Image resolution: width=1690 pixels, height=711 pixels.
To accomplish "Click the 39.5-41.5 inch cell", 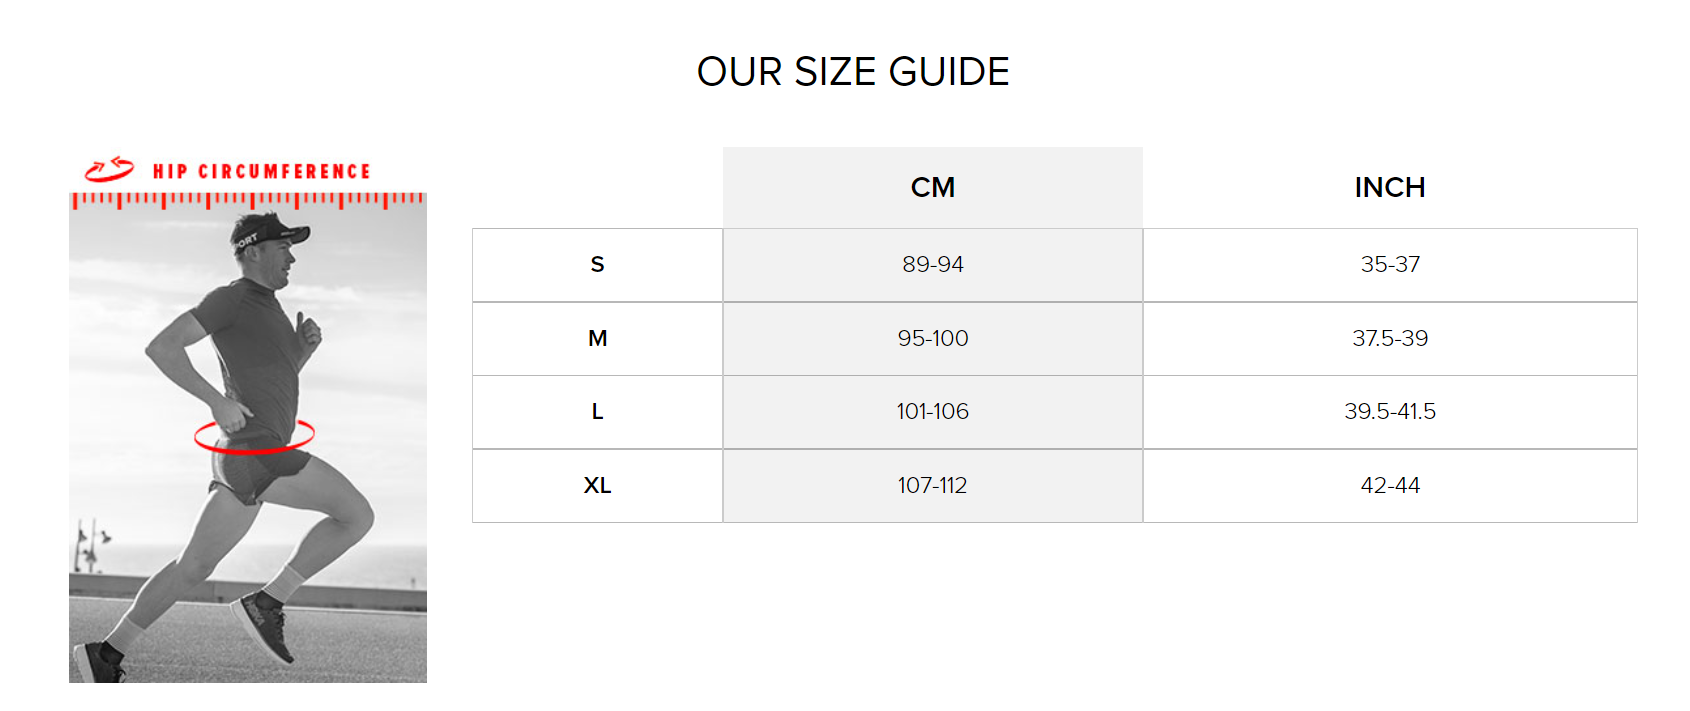I will [x=1390, y=412].
